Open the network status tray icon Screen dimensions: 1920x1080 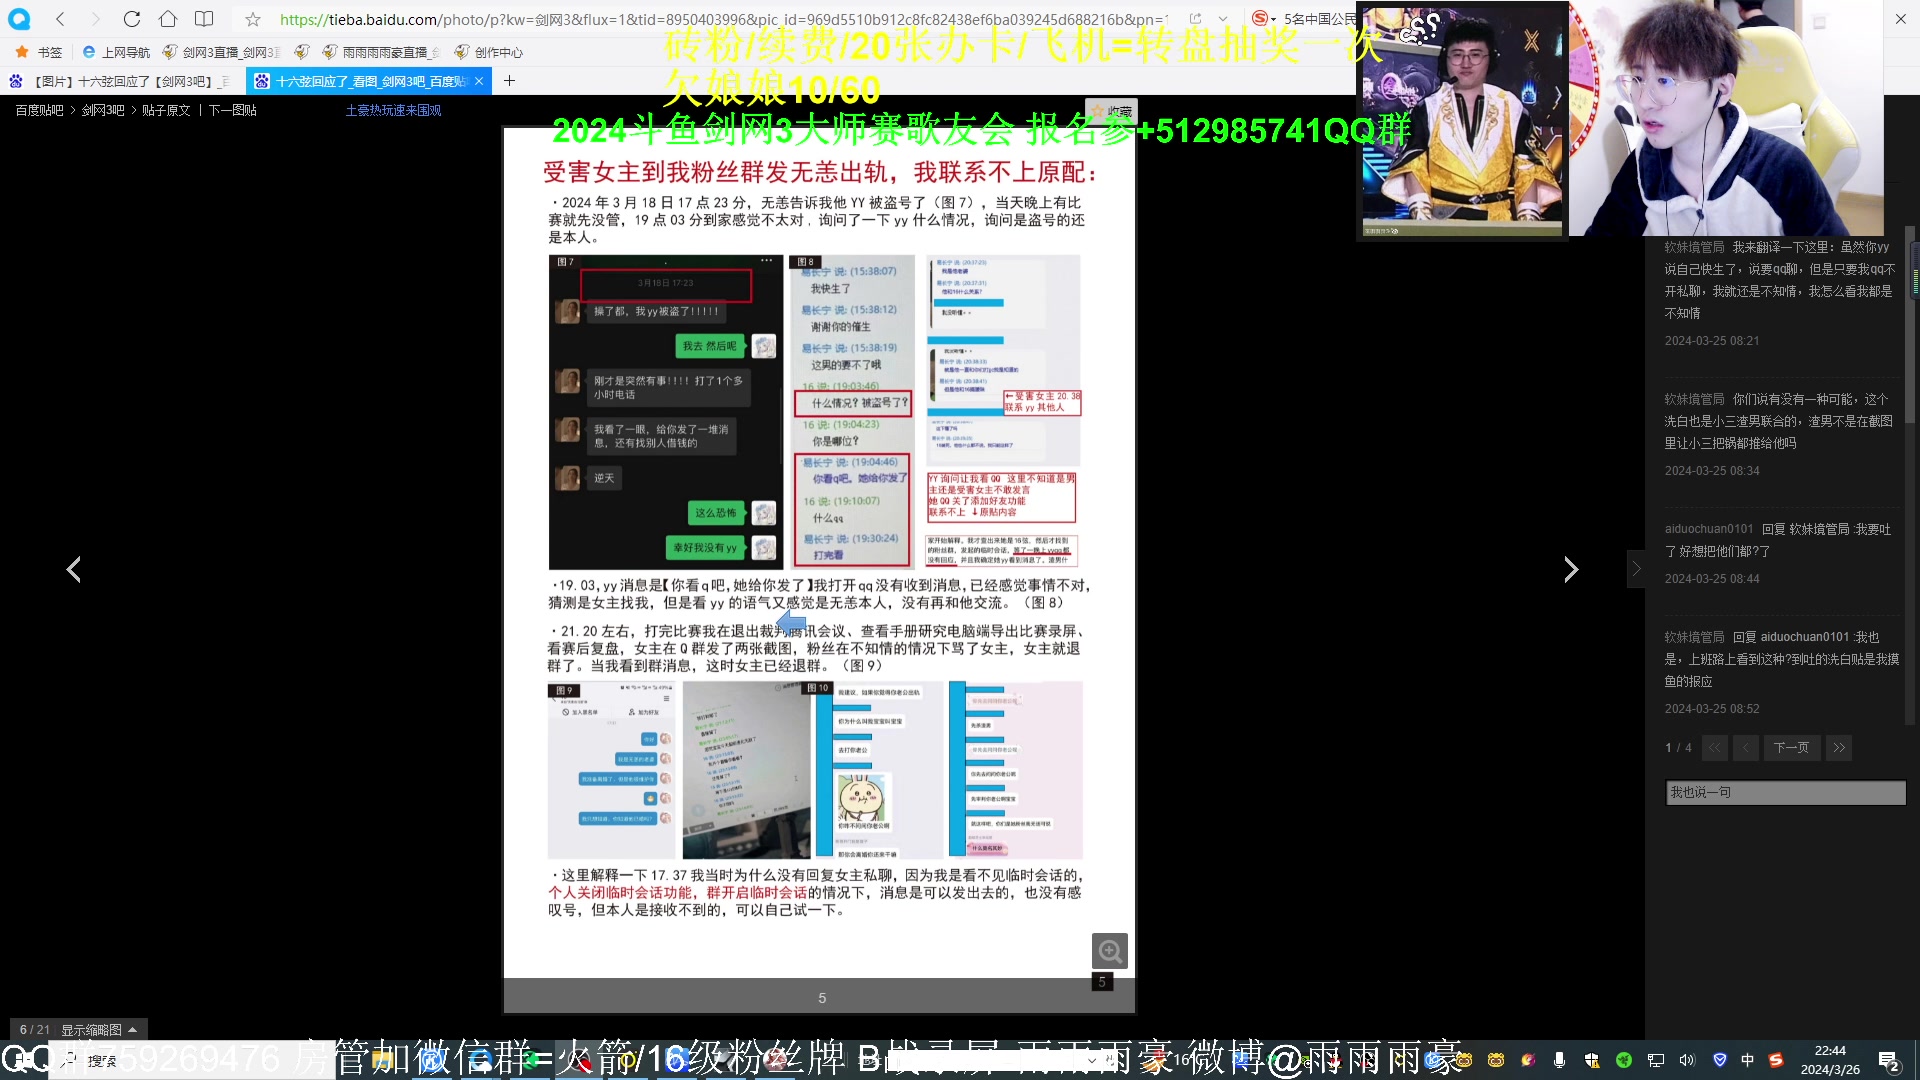tap(1656, 1060)
